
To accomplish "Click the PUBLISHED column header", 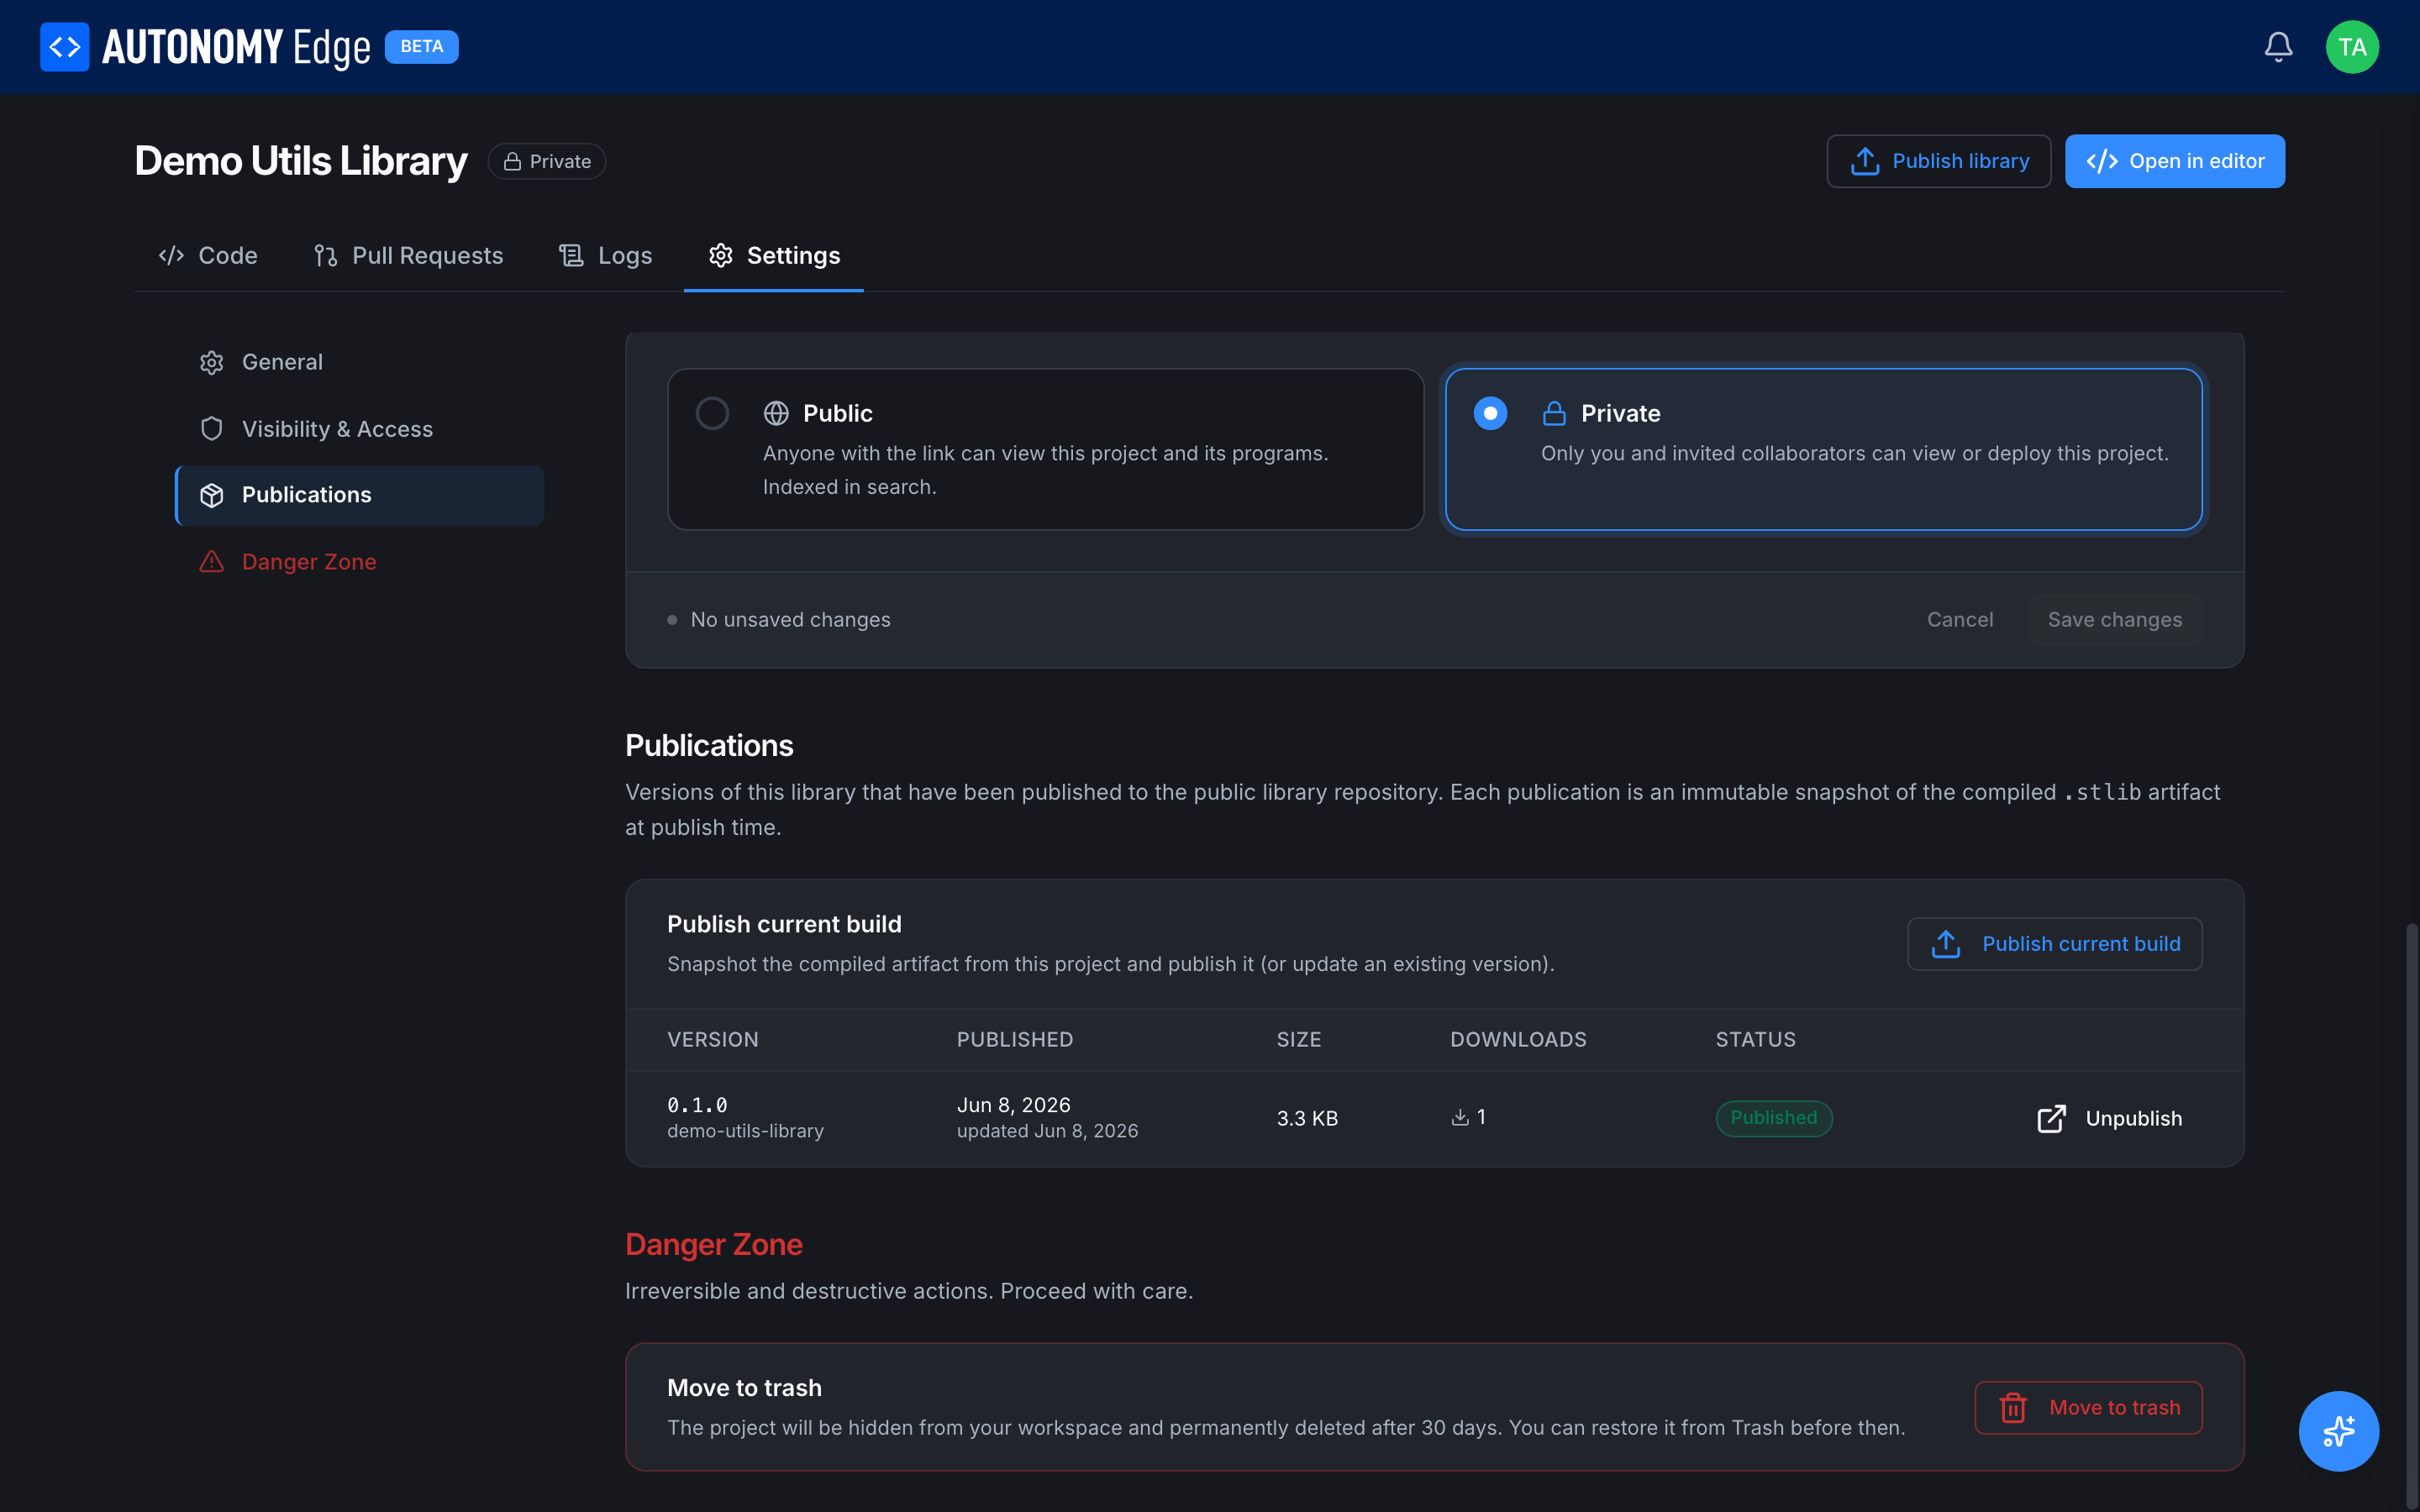I will click(1015, 1040).
